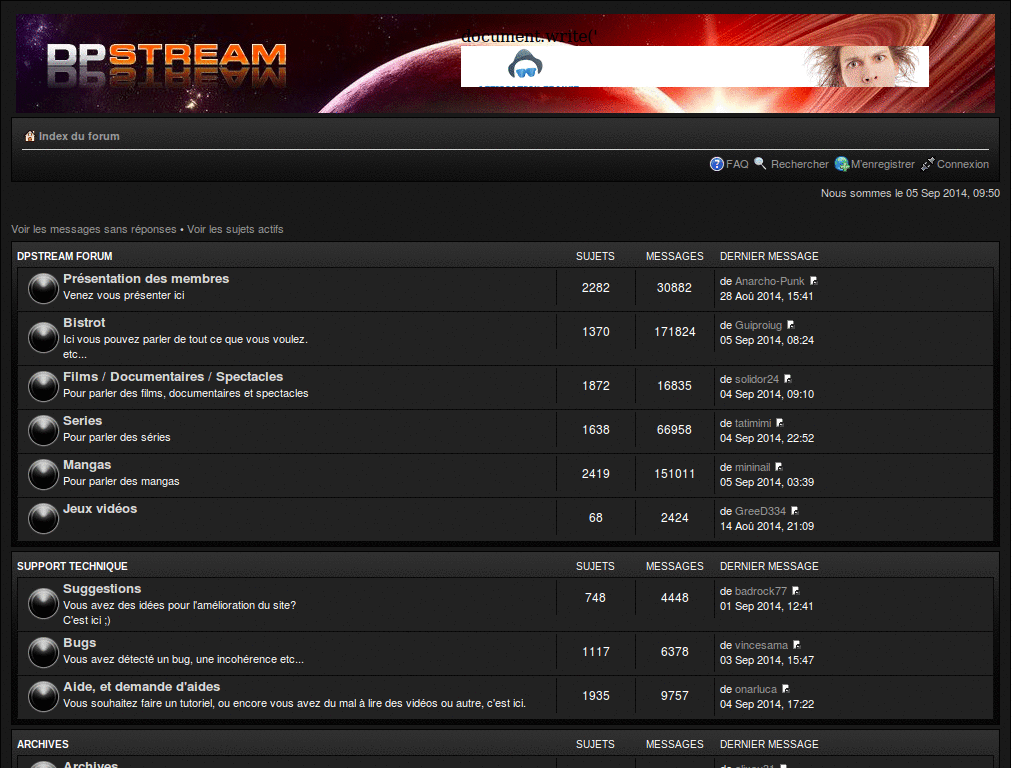Jump to Guiproiug's latest post icon

point(789,324)
